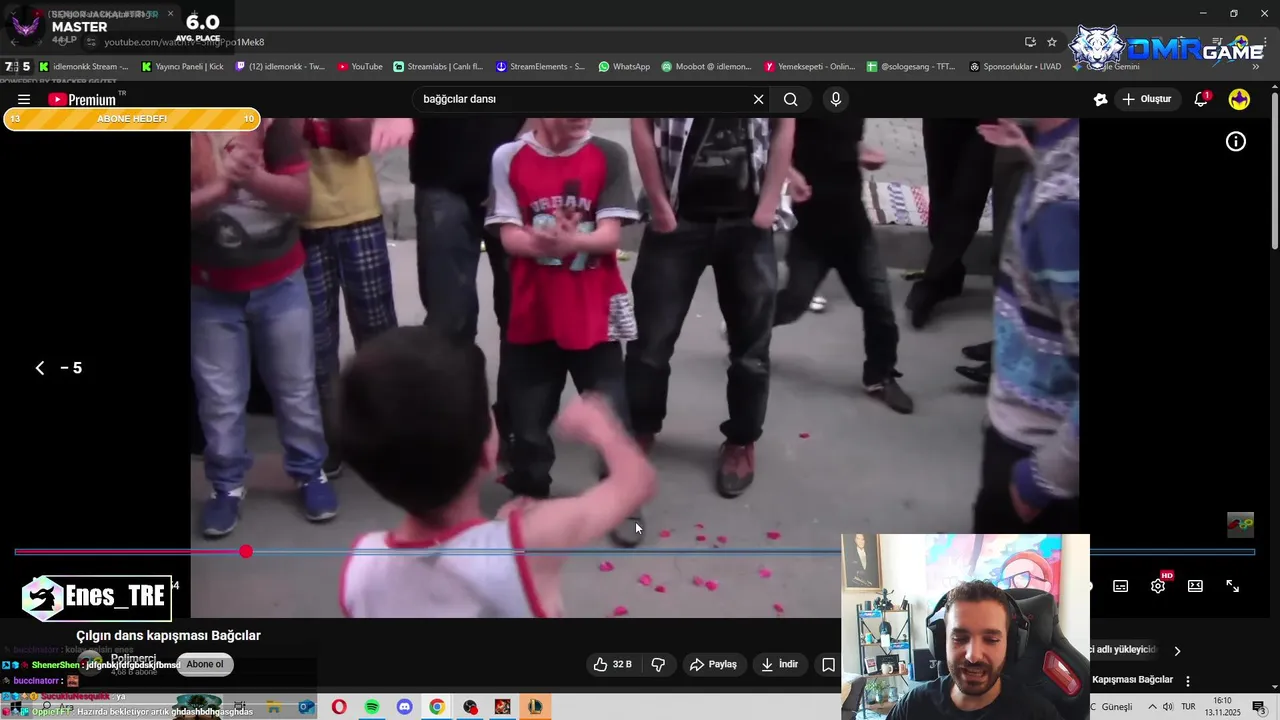
Task: Open Opera from the taskbar
Action: pyautogui.click(x=339, y=707)
